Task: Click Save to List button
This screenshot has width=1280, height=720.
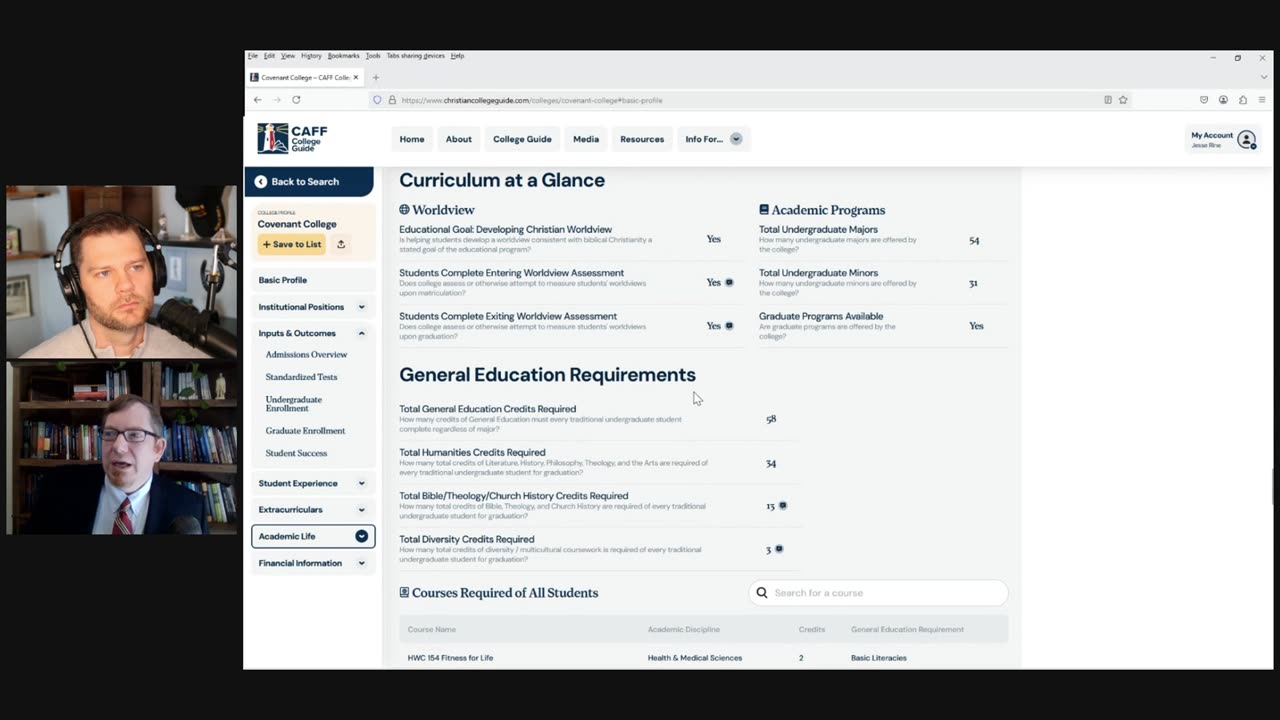Action: coord(292,244)
